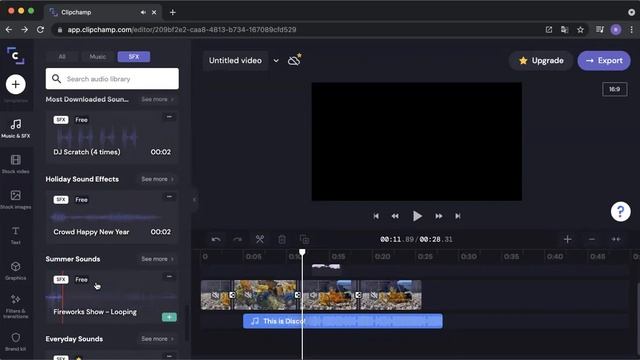Open the browser profile avatar
The width and height of the screenshot is (640, 360).
click(616, 29)
